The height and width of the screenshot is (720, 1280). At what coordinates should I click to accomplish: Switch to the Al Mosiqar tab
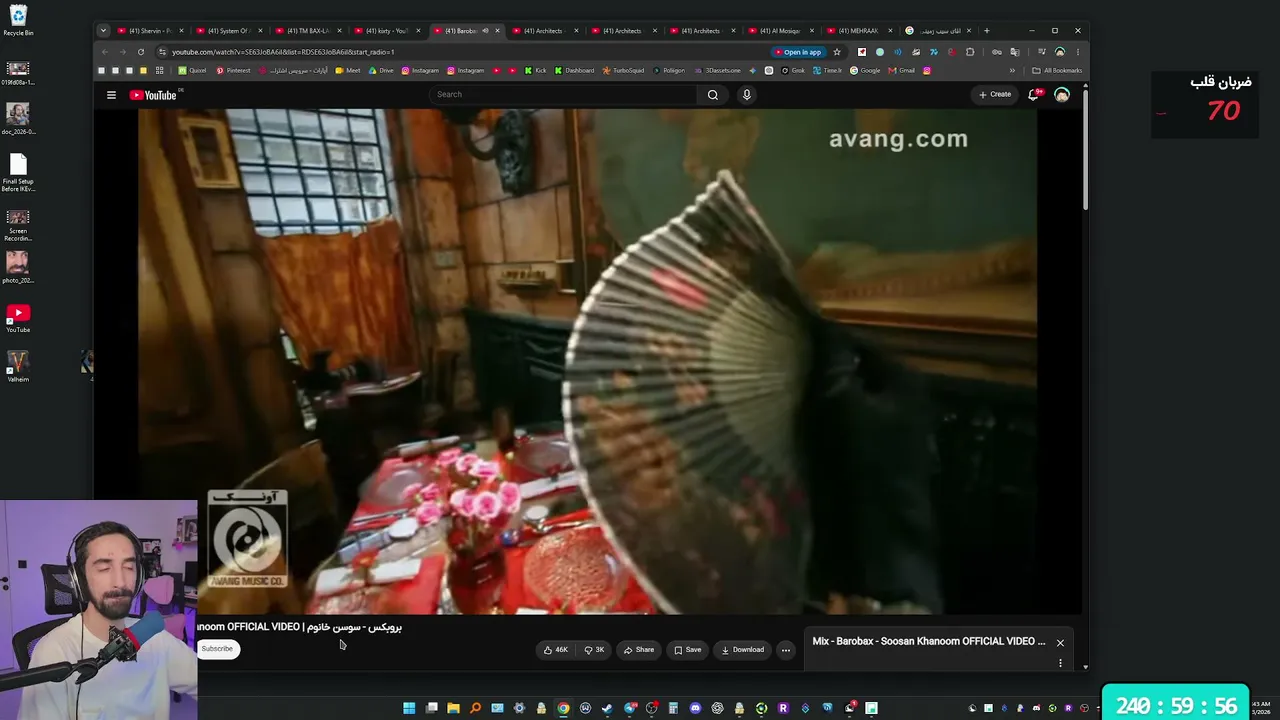[x=779, y=31]
